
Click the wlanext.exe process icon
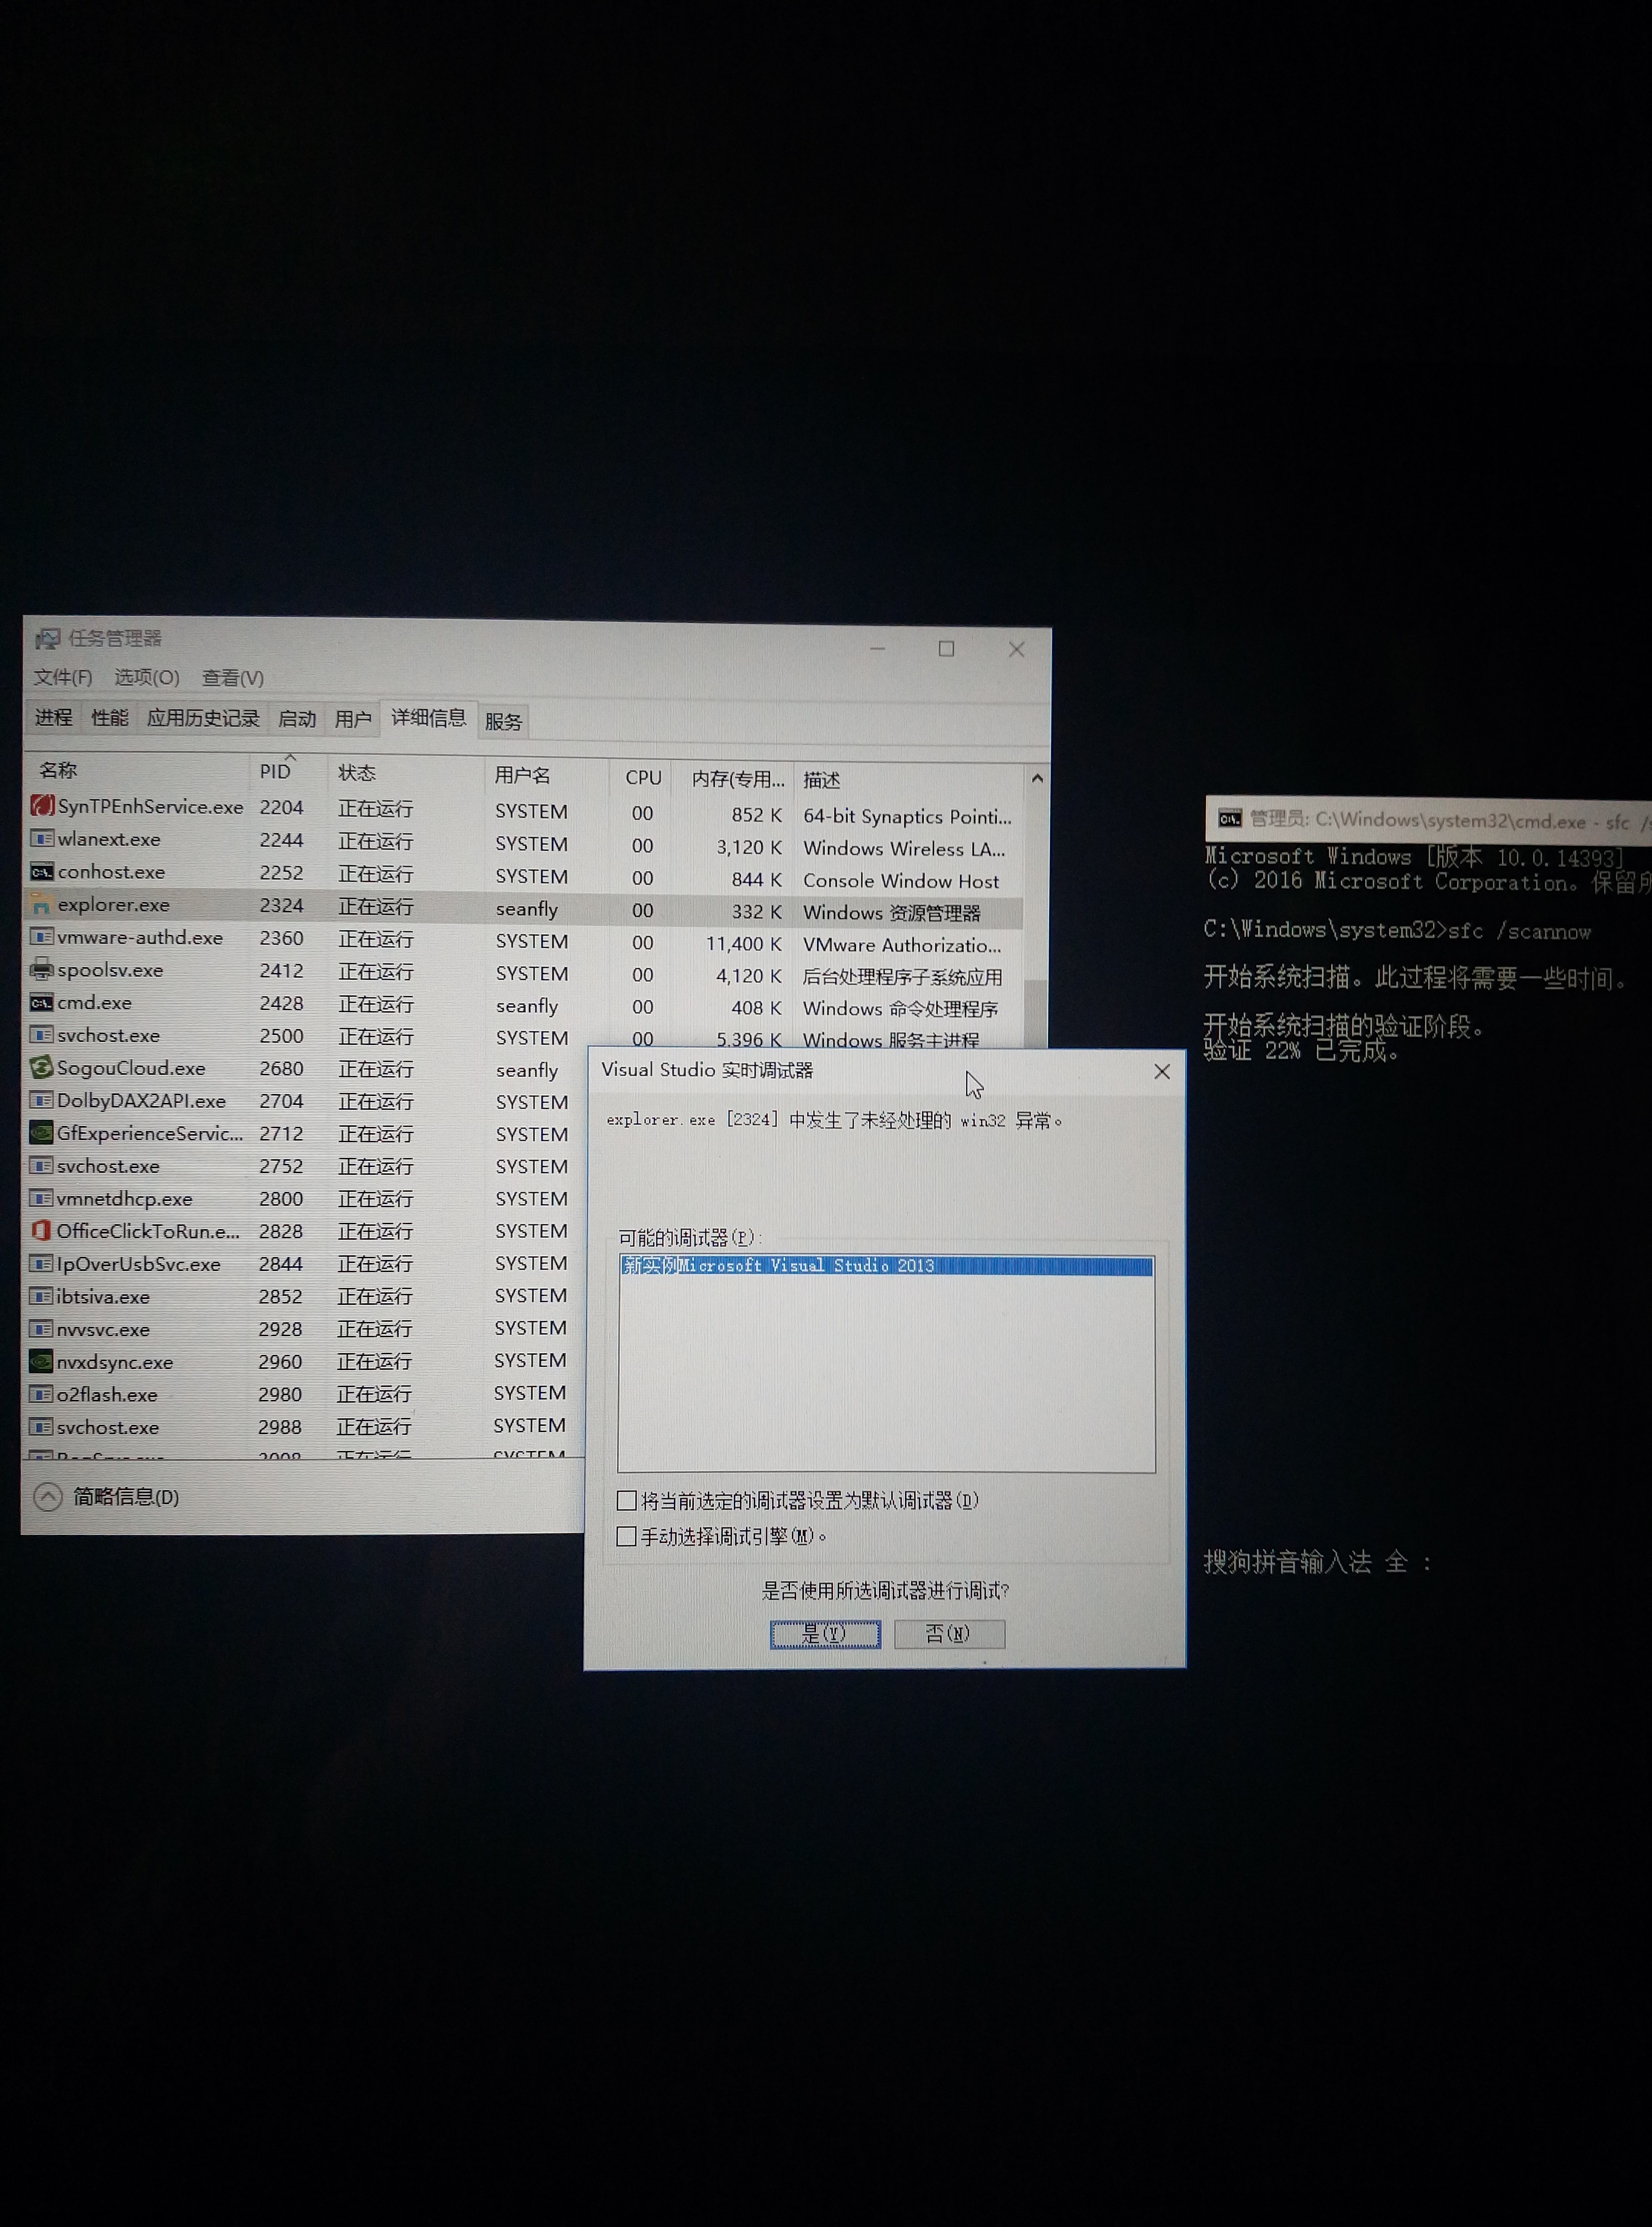point(42,838)
